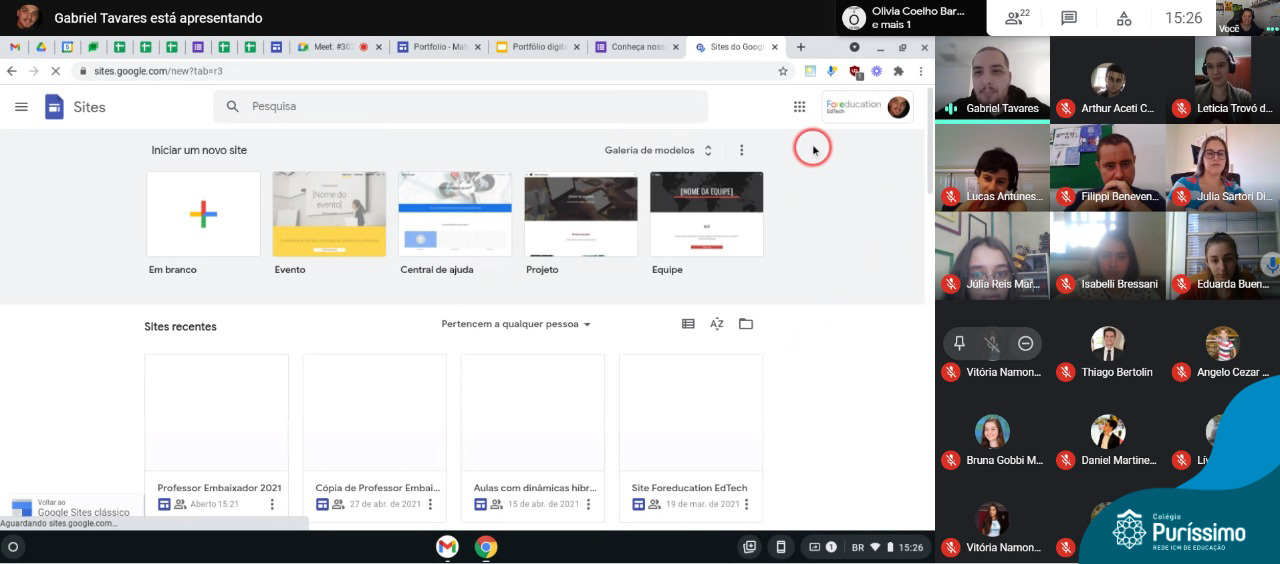Show the Meet participants list icon
The height and width of the screenshot is (564, 1280).
(1016, 18)
